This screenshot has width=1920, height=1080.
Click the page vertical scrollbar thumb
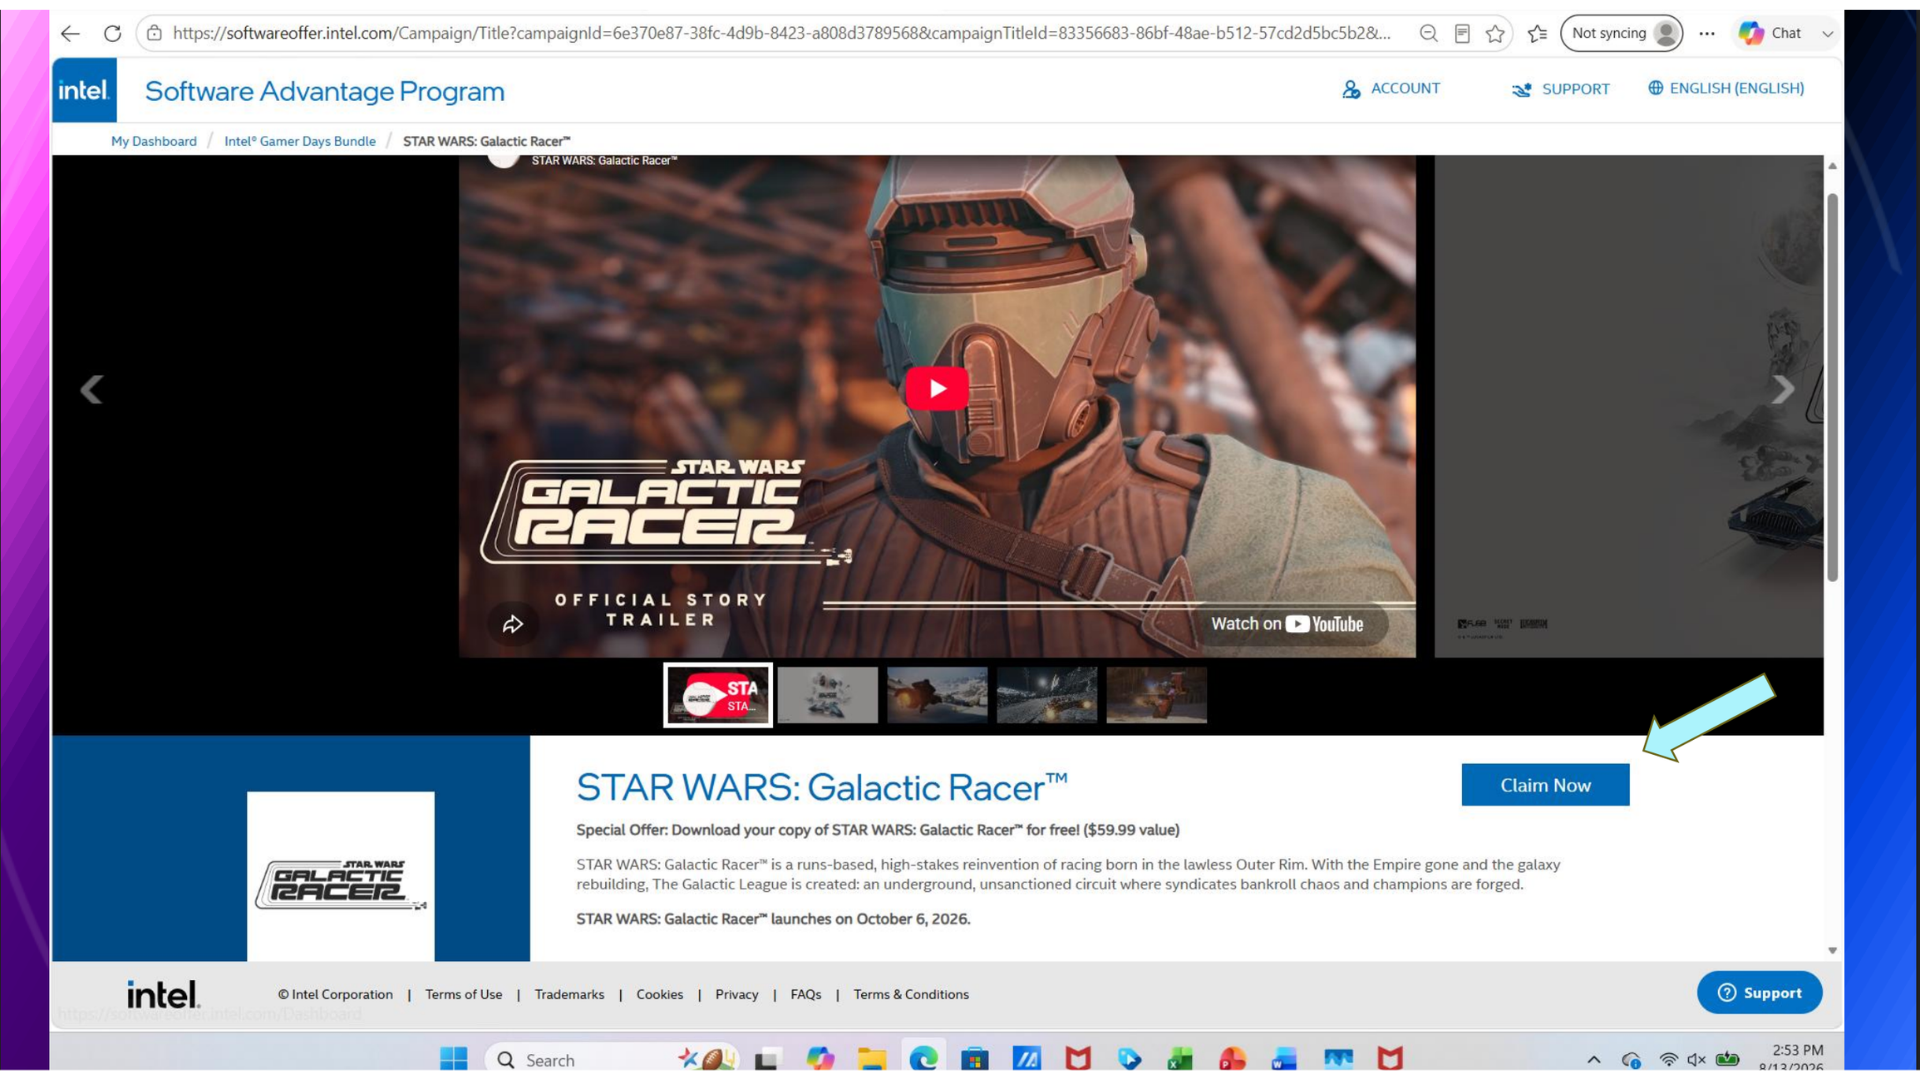1832,388
